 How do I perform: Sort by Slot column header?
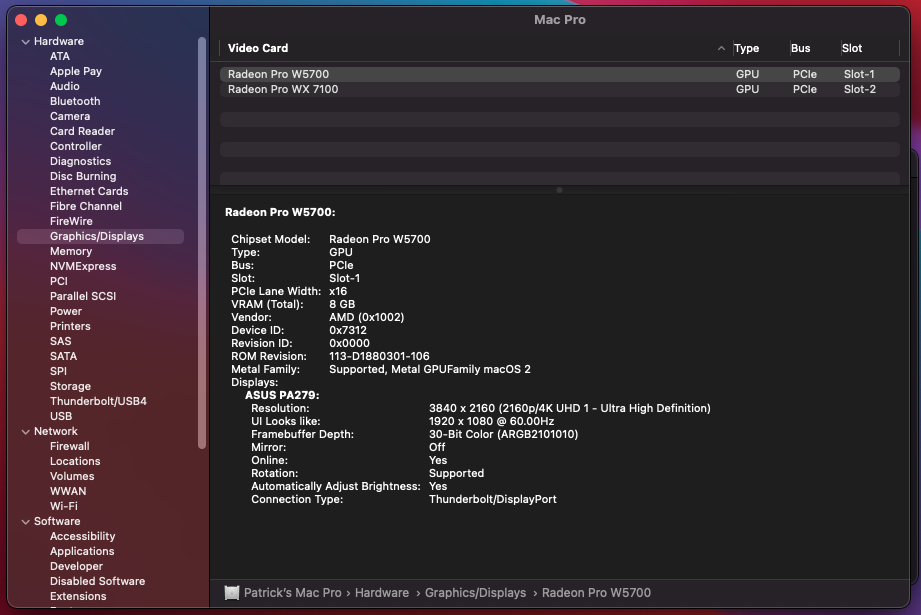[852, 48]
